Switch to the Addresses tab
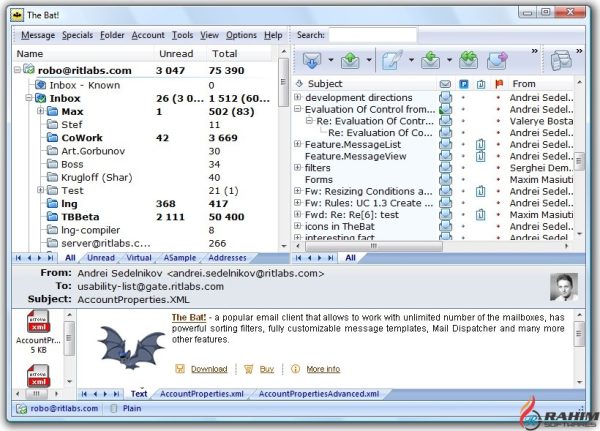Screen dimensions: 600x431 [x=227, y=258]
